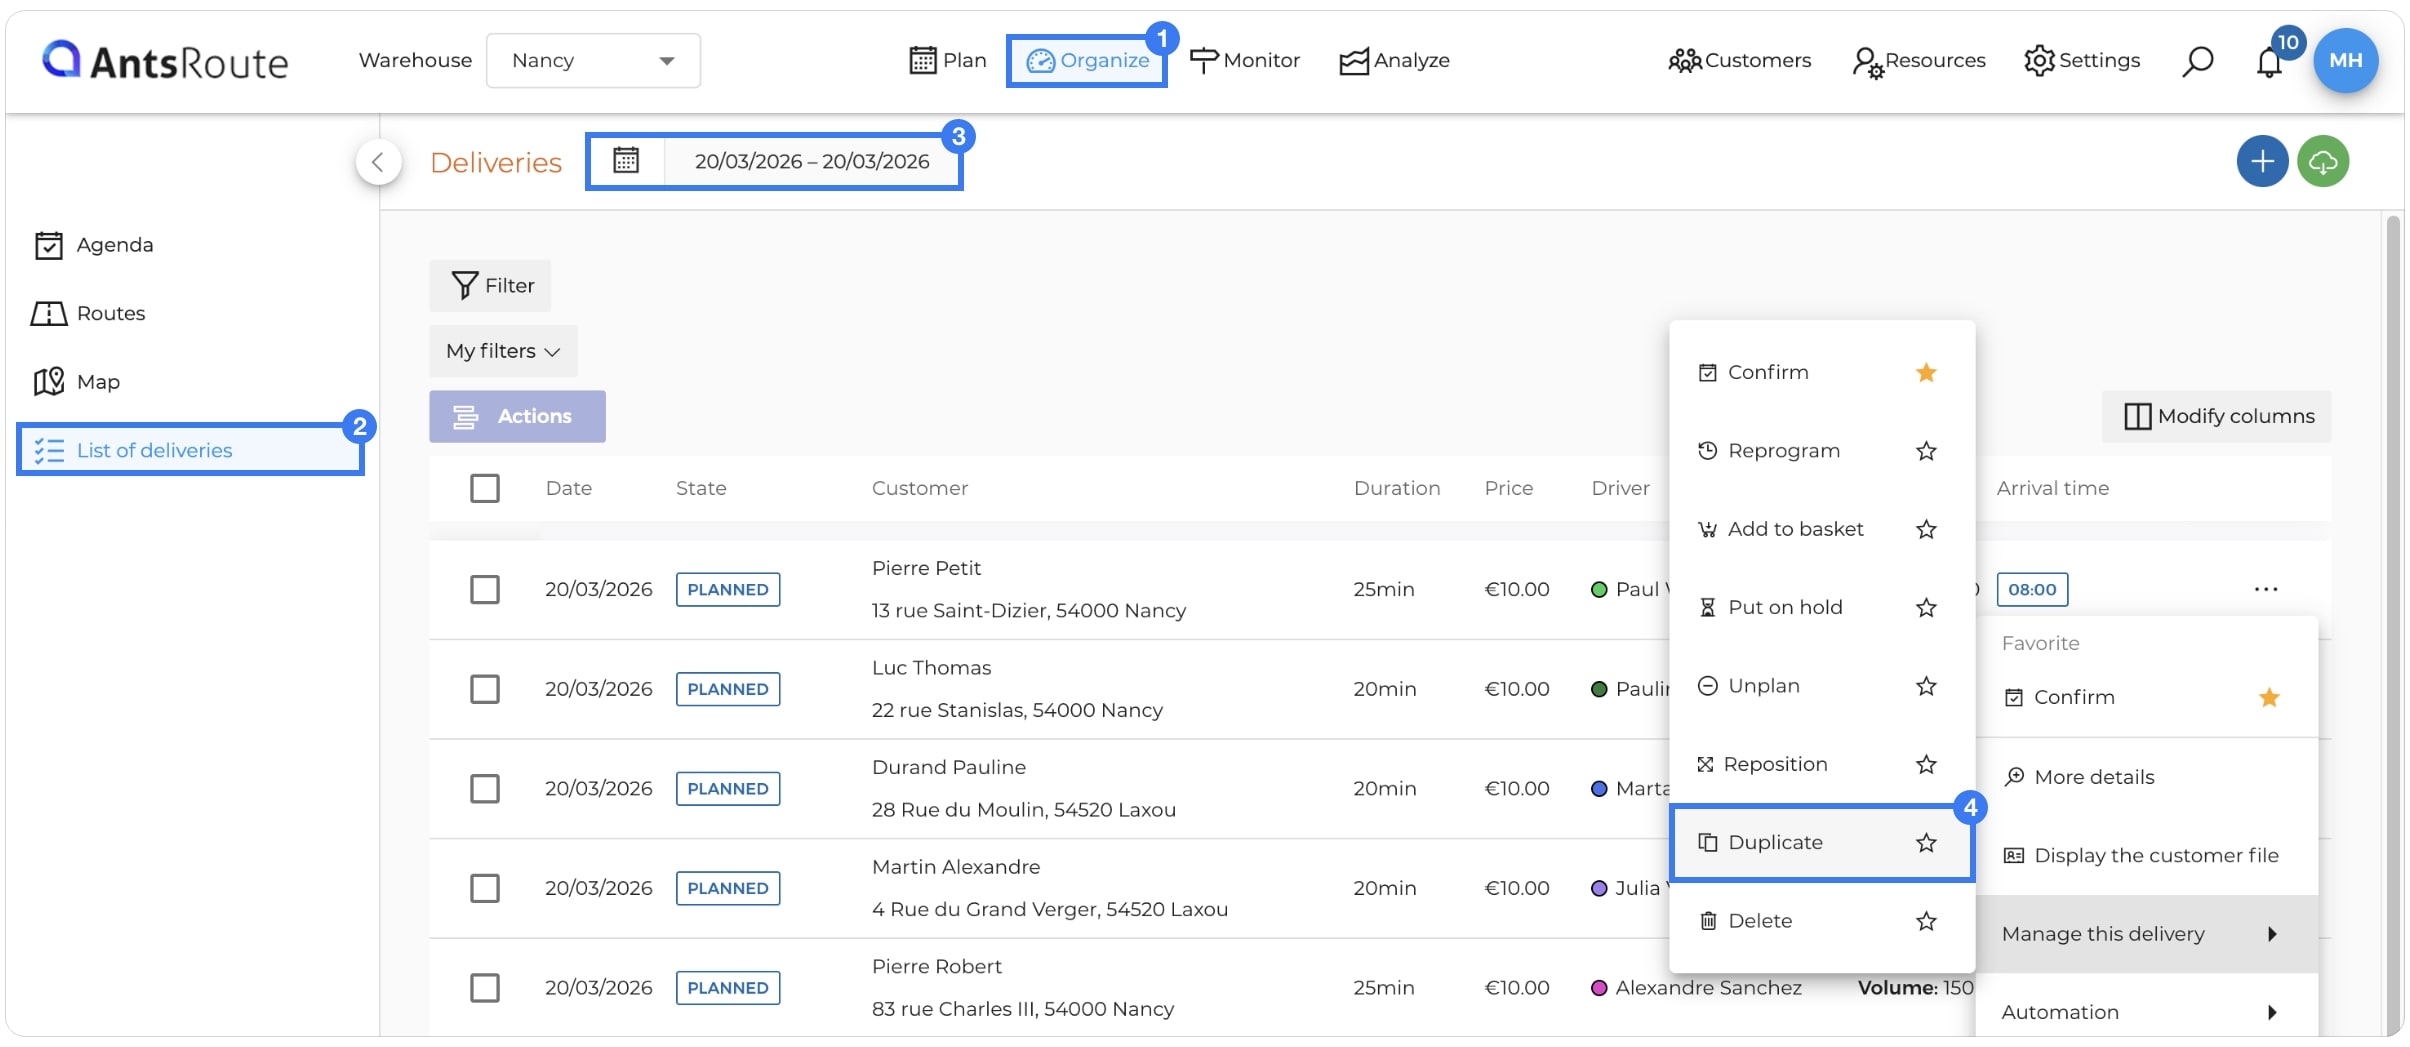2410x1047 pixels.
Task: Go to the Analyze tab
Action: pyautogui.click(x=1394, y=60)
